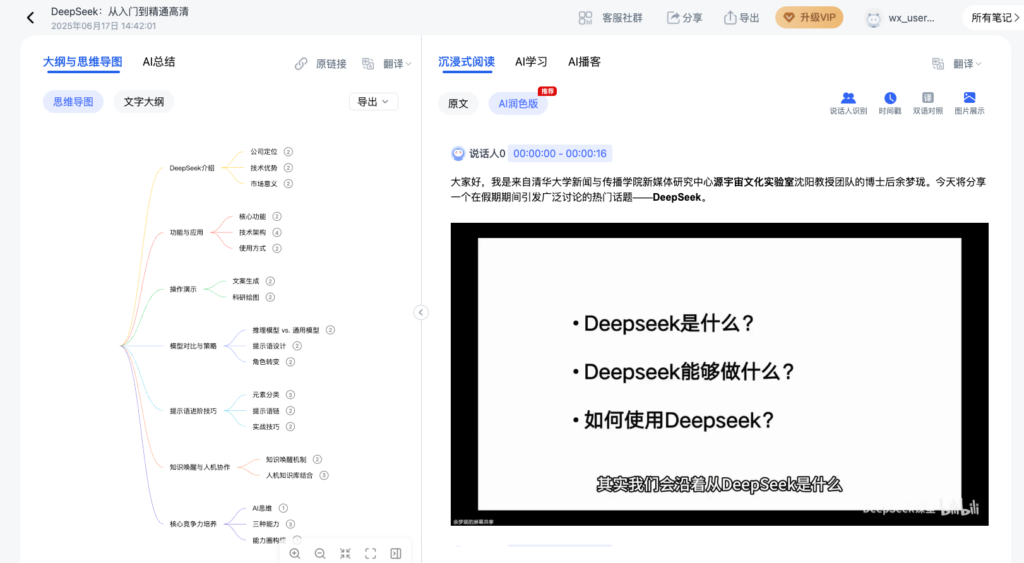
Task: Toggle 图片展示 image display
Action: pyautogui.click(x=969, y=103)
